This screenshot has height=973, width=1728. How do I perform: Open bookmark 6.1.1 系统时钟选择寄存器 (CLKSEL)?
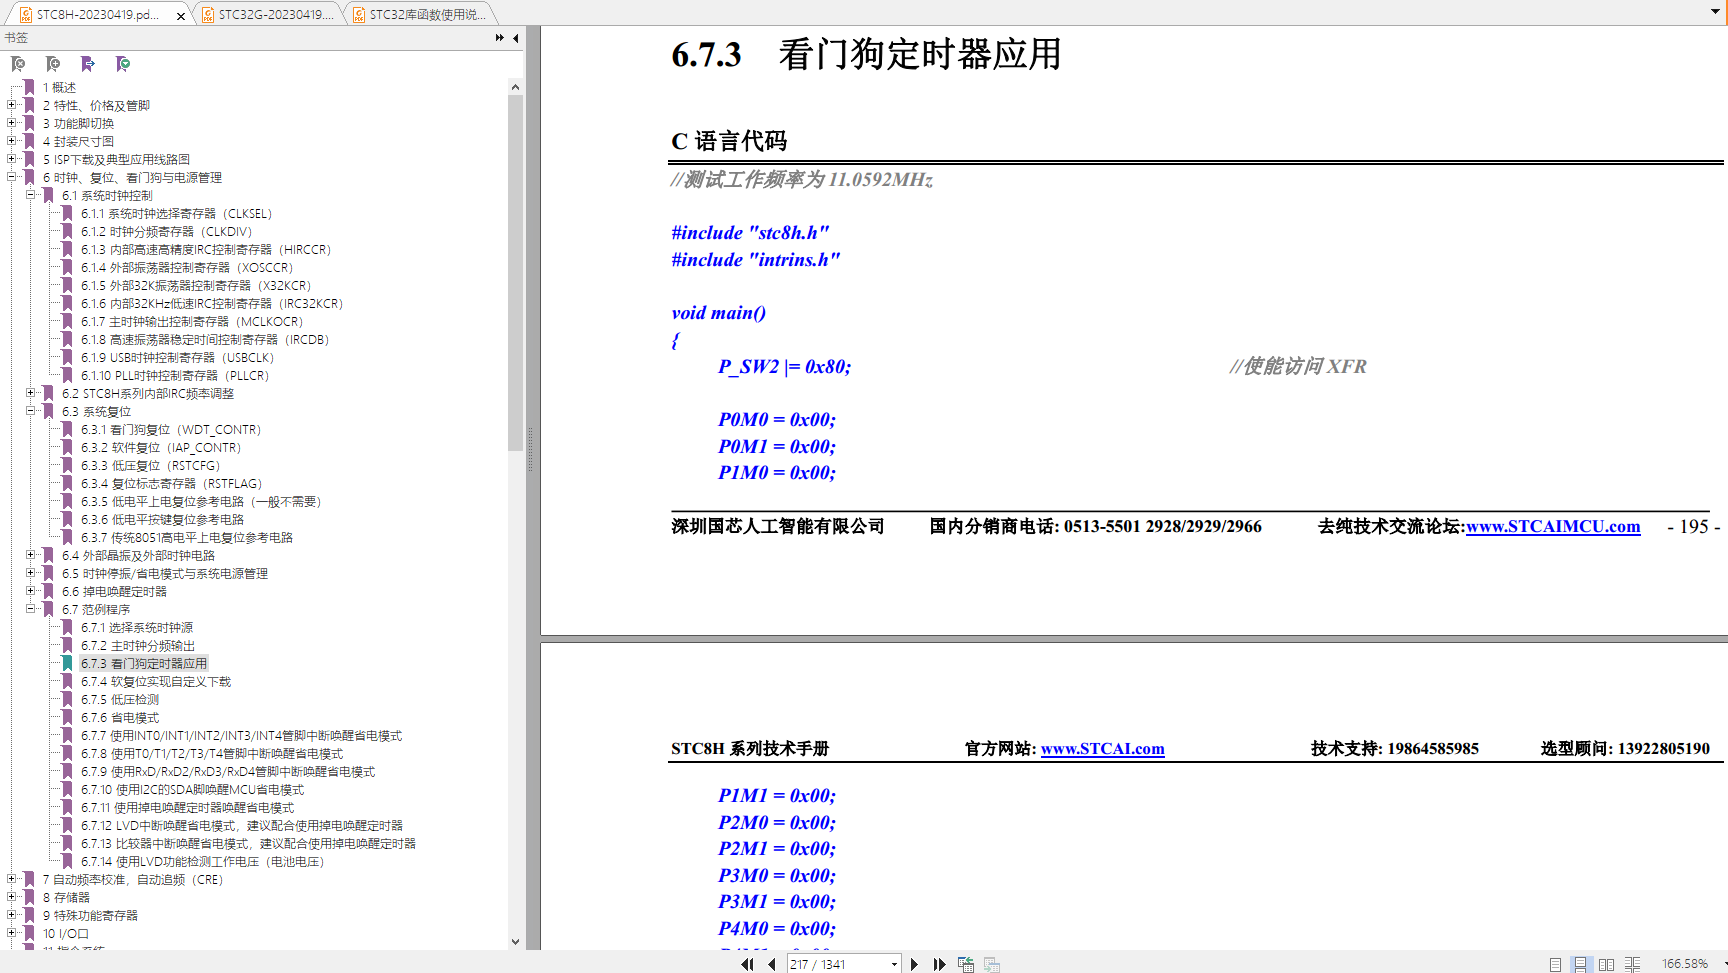point(176,213)
